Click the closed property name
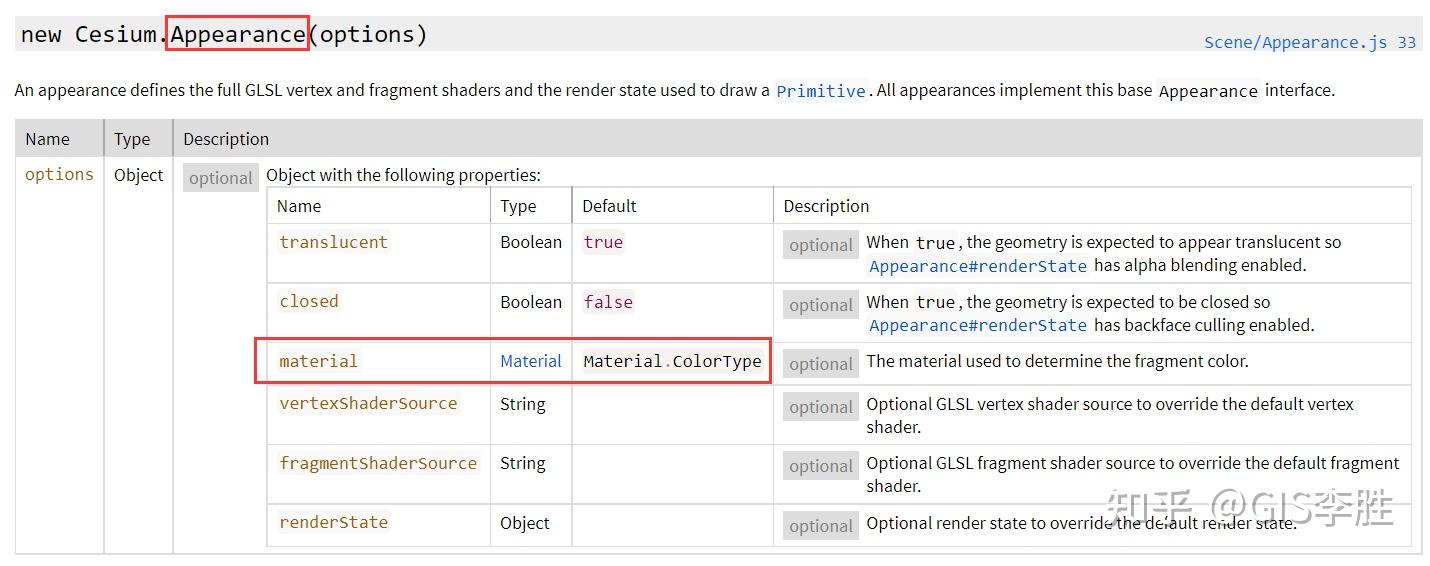1430x566 pixels. tap(309, 302)
